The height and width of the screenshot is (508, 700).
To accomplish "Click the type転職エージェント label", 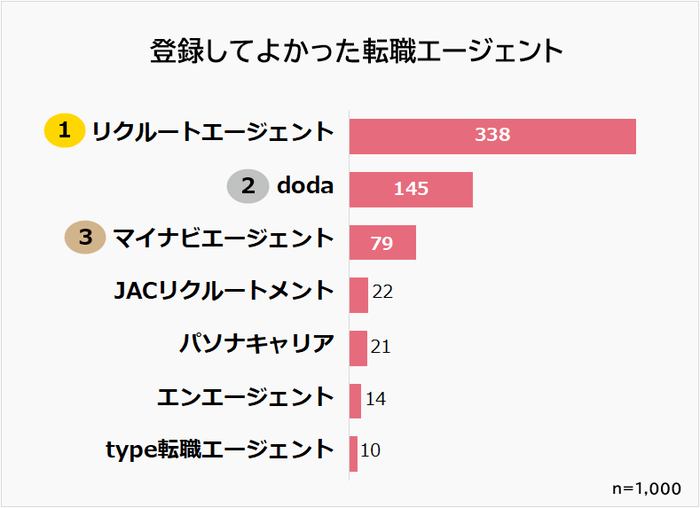I will (x=219, y=450).
